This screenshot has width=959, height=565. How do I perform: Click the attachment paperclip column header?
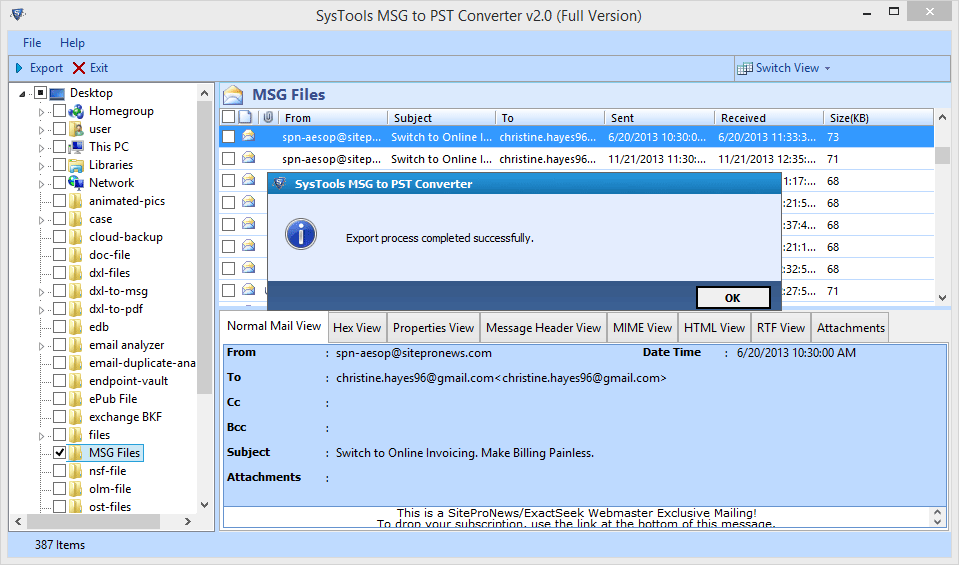(x=268, y=117)
